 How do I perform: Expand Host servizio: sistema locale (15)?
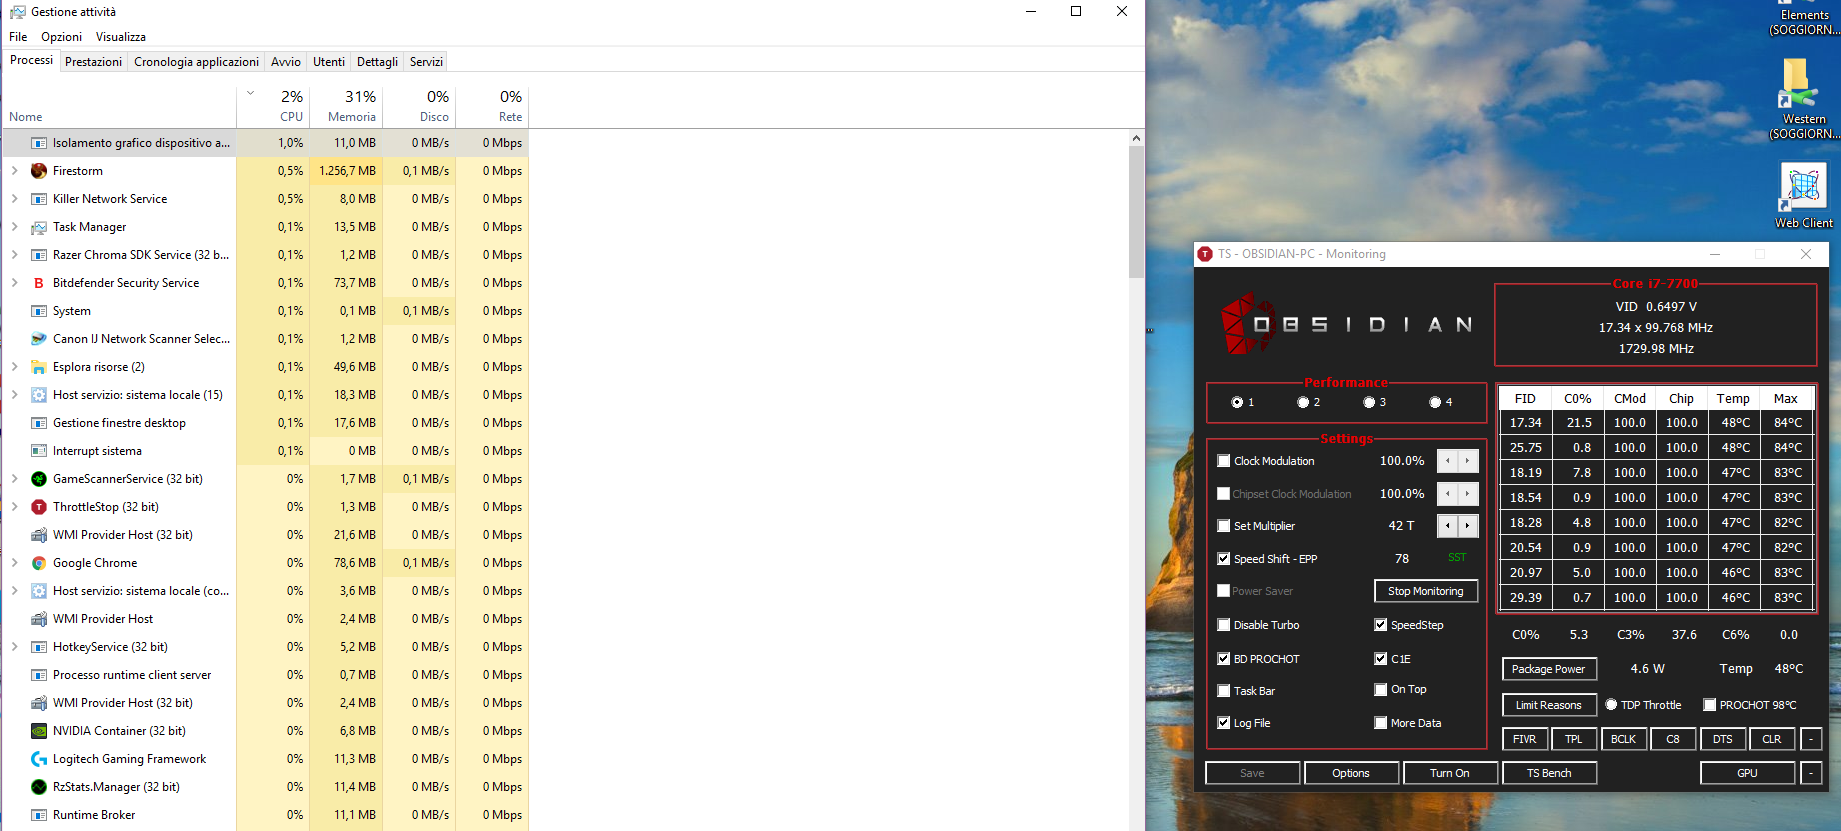[14, 395]
